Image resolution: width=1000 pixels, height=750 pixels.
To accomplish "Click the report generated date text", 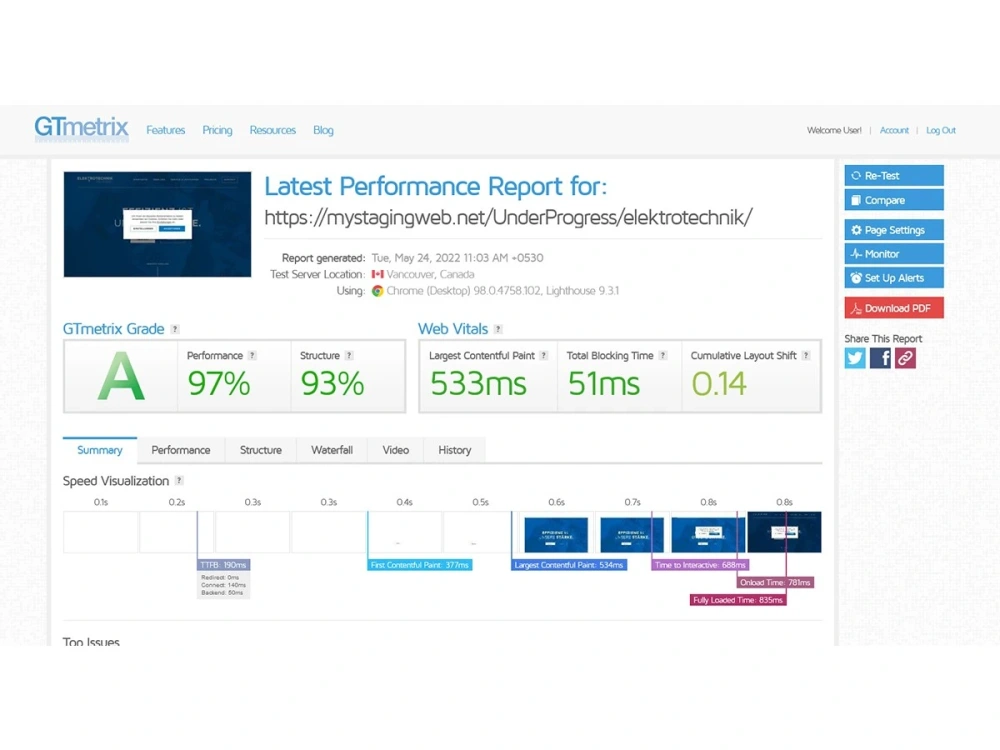I will [x=458, y=258].
